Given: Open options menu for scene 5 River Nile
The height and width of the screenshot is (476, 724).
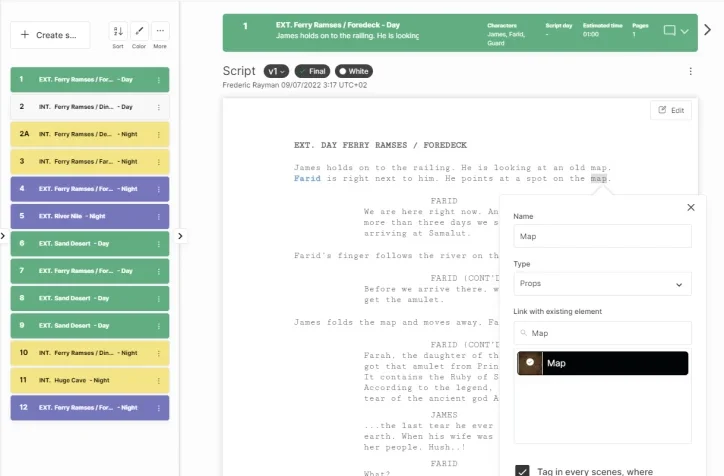Looking at the screenshot, I should coord(159,216).
